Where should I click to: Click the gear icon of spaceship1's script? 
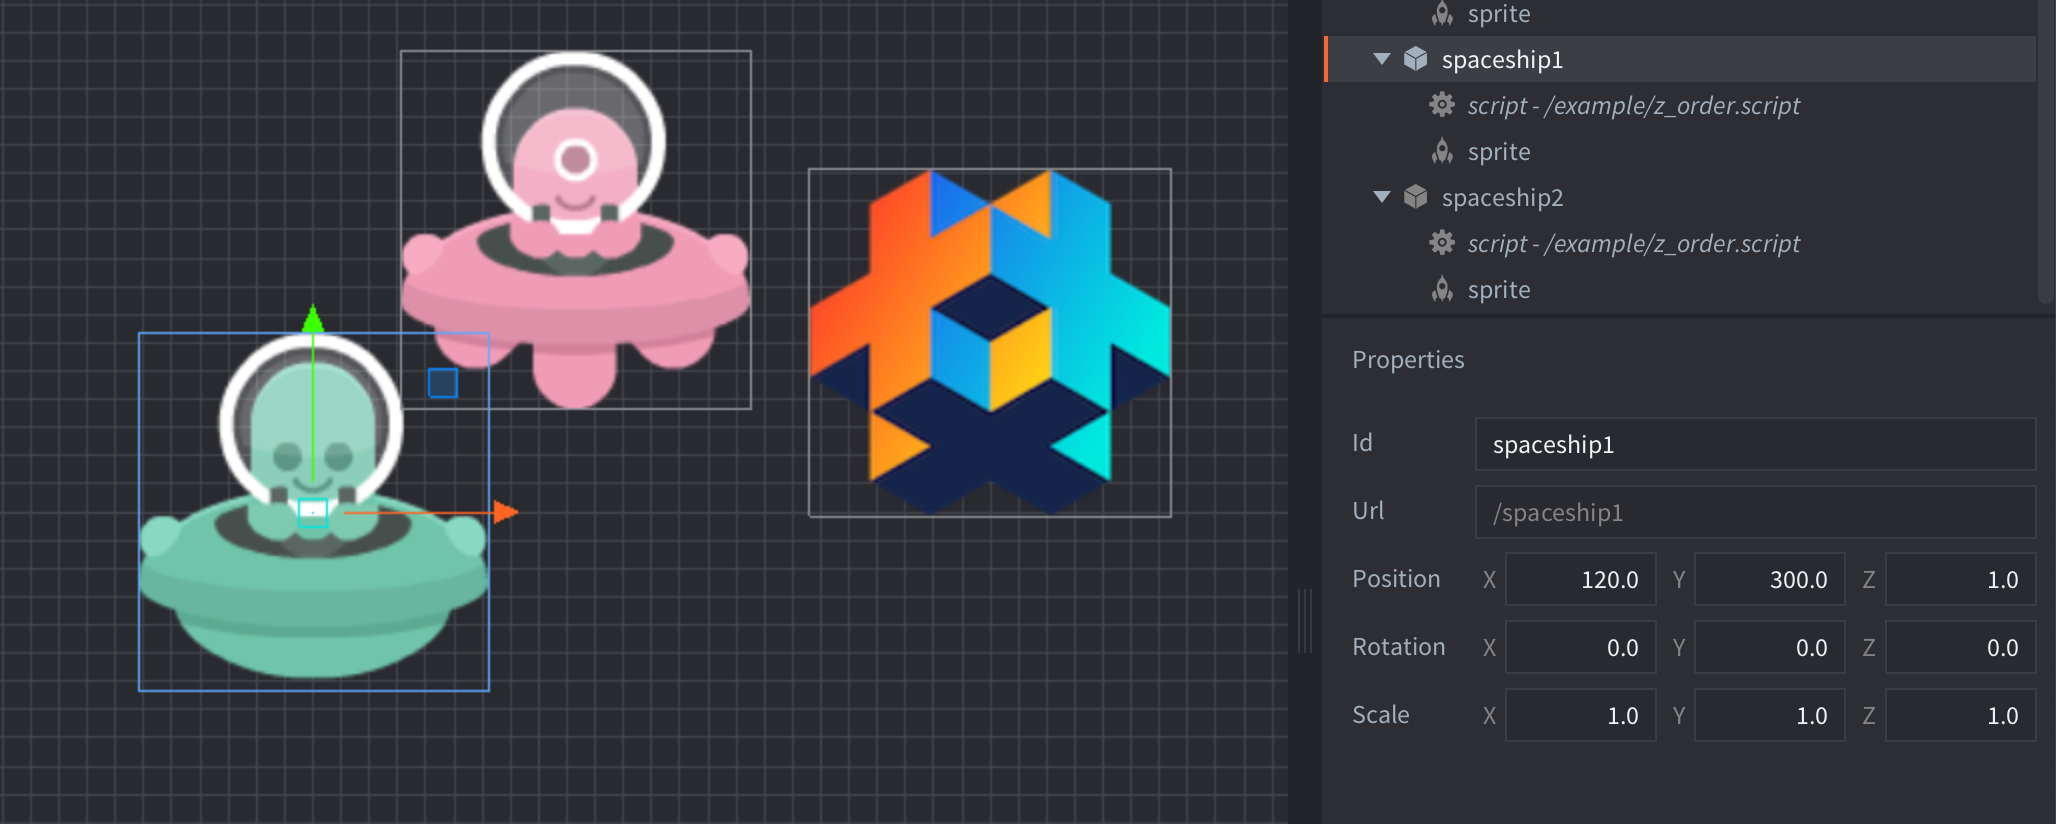tap(1441, 105)
